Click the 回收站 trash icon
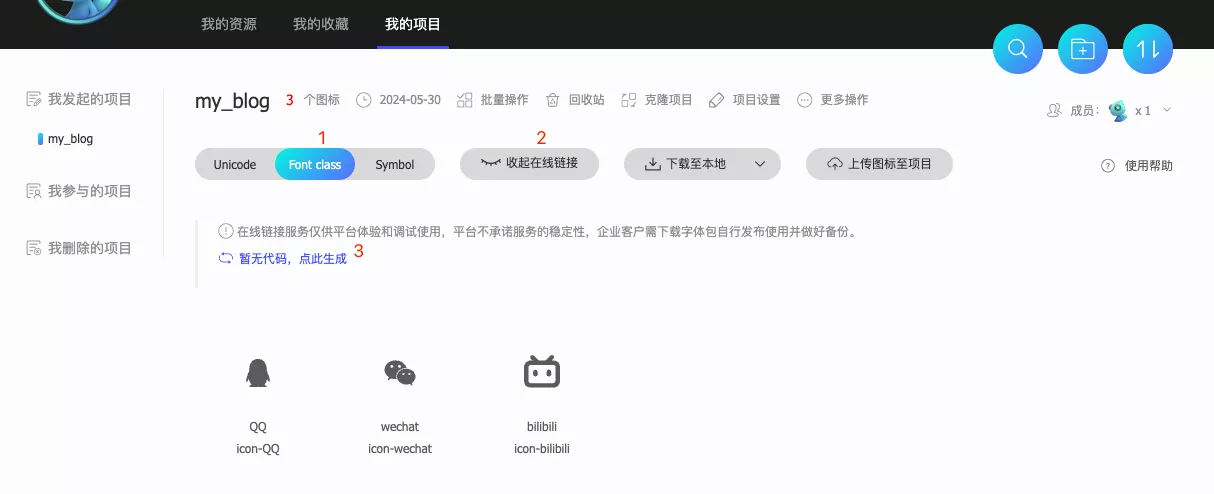Viewport: 1214px width, 494px height. (552, 100)
